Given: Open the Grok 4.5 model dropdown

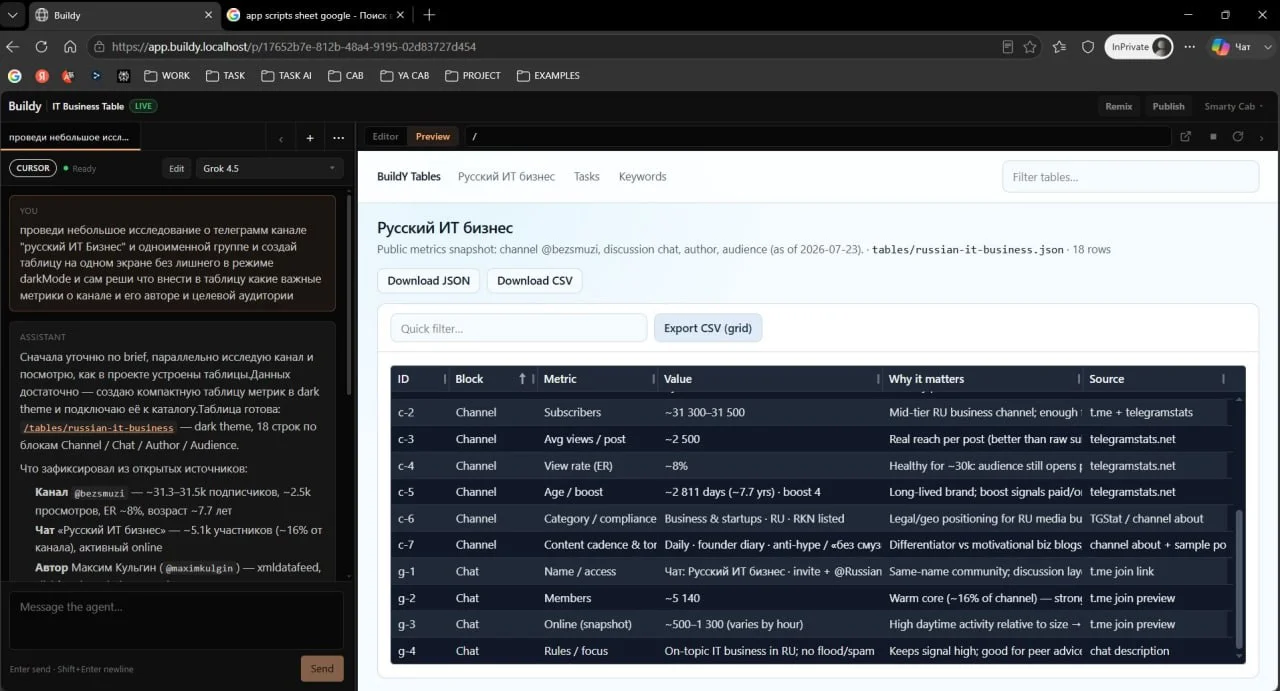Looking at the screenshot, I should (x=270, y=168).
